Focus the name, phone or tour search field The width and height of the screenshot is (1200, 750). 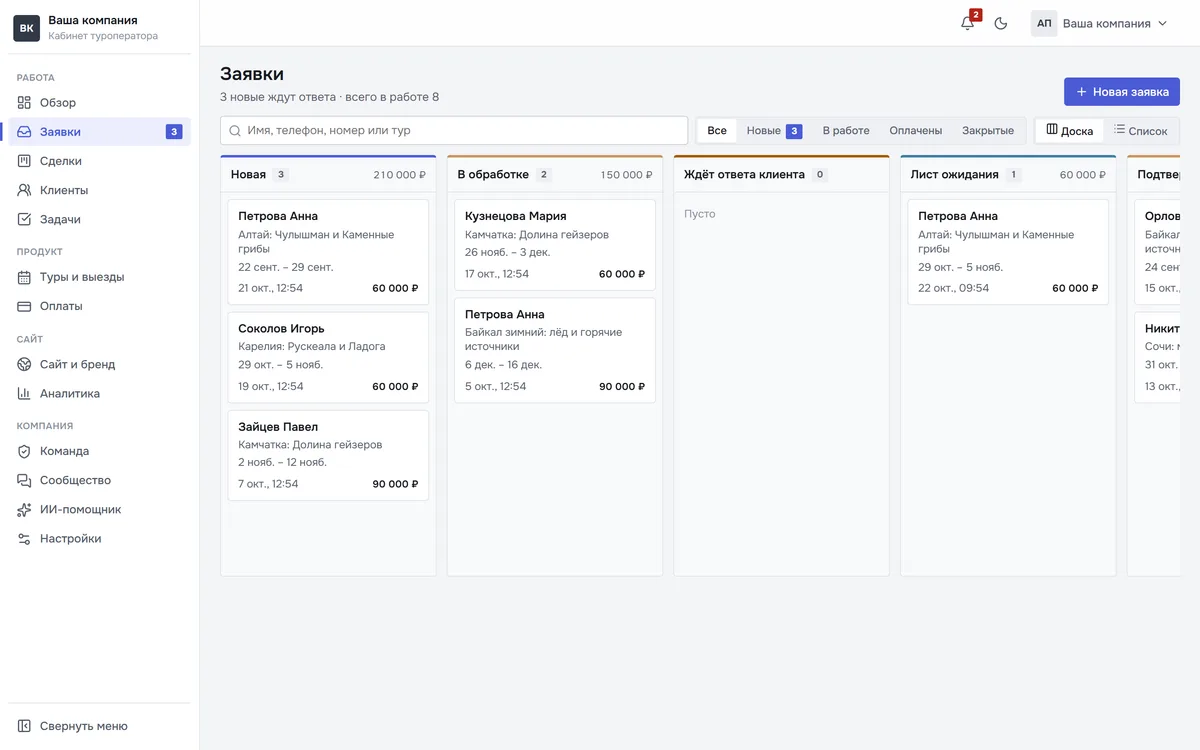[454, 130]
